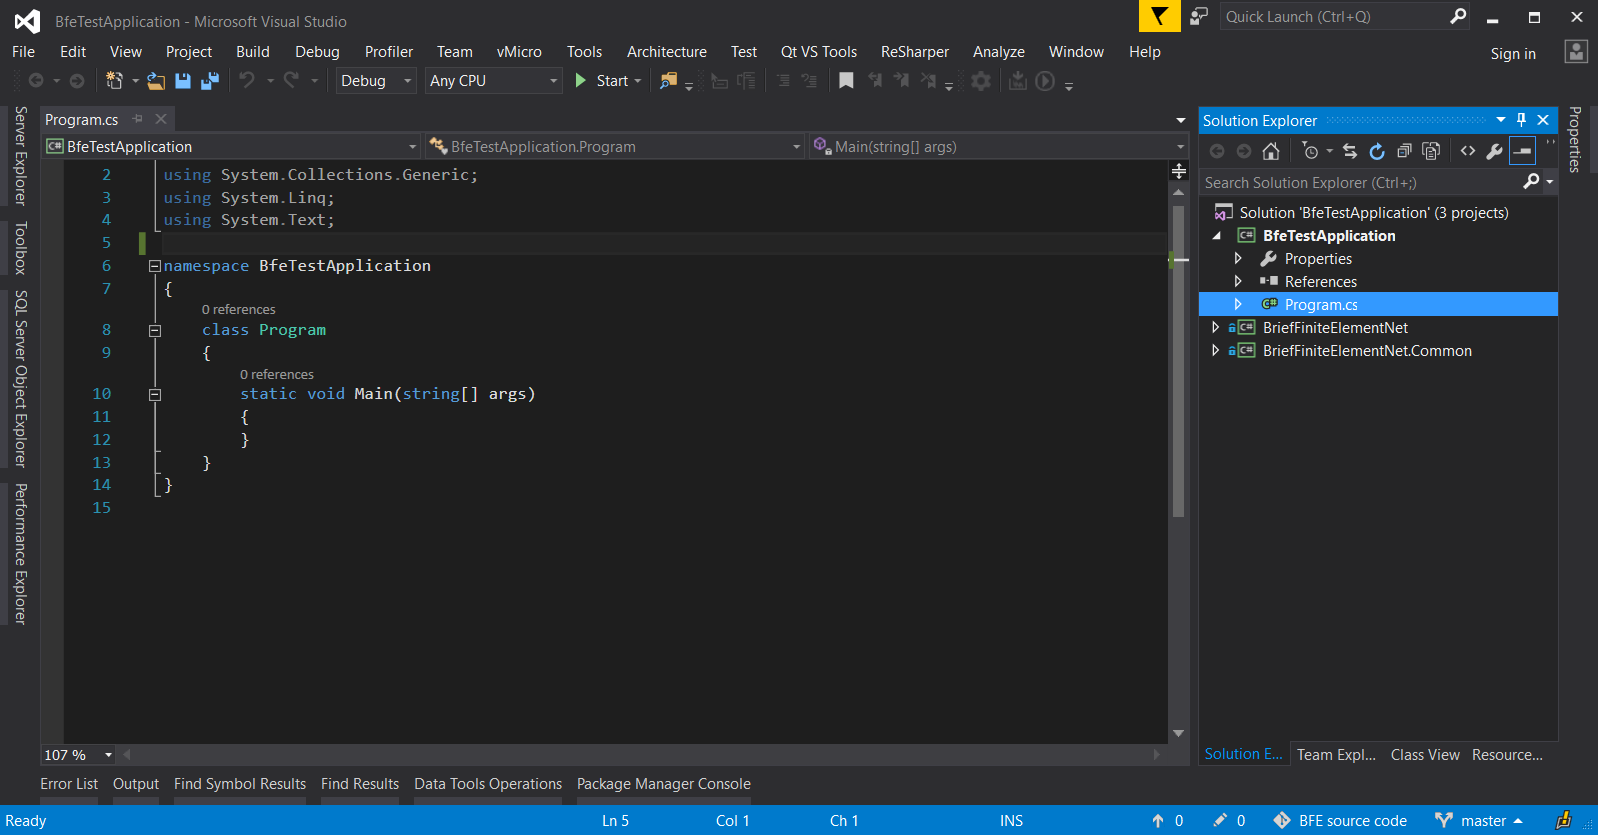
Task: Click the Save All toolbar icon
Action: coord(210,81)
